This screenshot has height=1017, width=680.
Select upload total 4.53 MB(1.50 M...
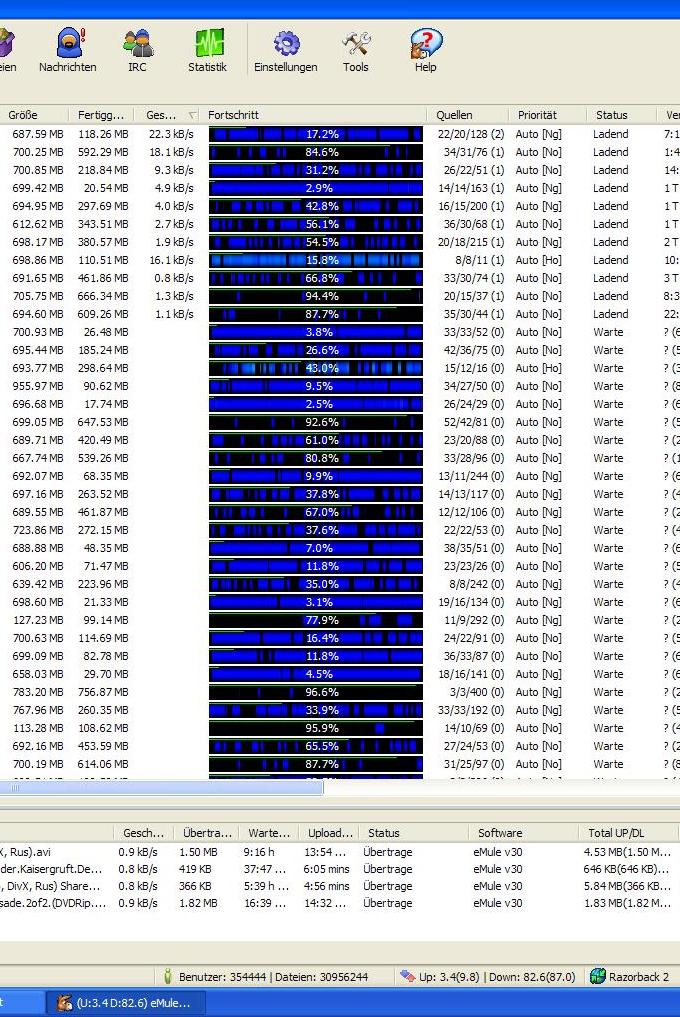[627, 852]
